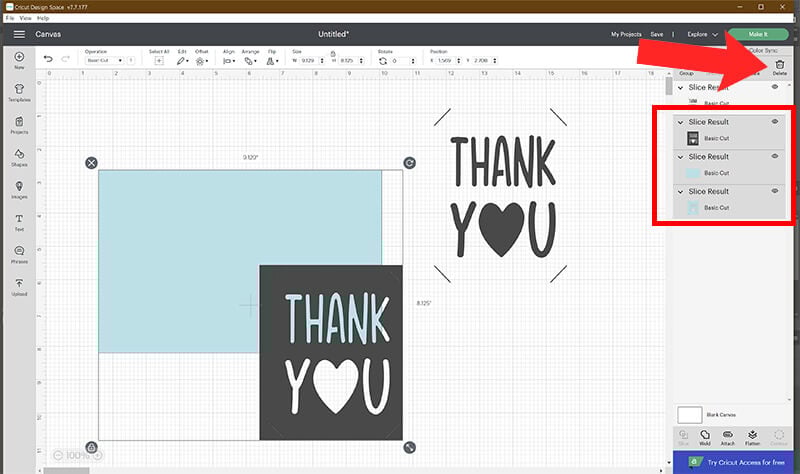Click the Rotate icon in toolbar
The height and width of the screenshot is (474, 800).
click(x=383, y=61)
